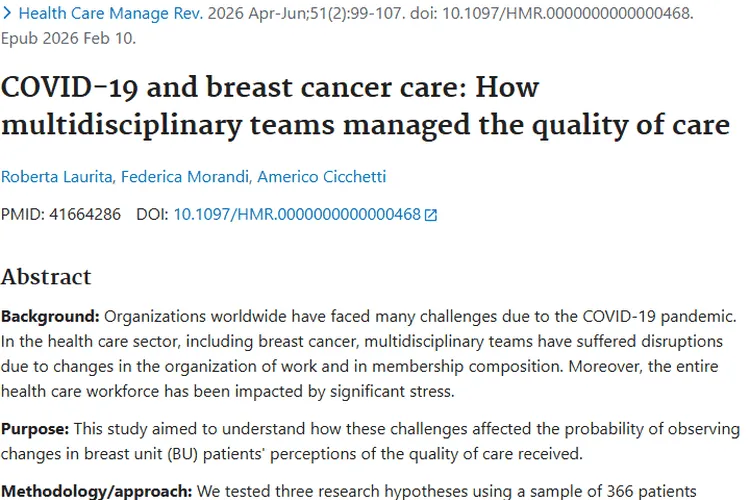
Task: Click the 'PMID:' label text
Action: [23, 214]
